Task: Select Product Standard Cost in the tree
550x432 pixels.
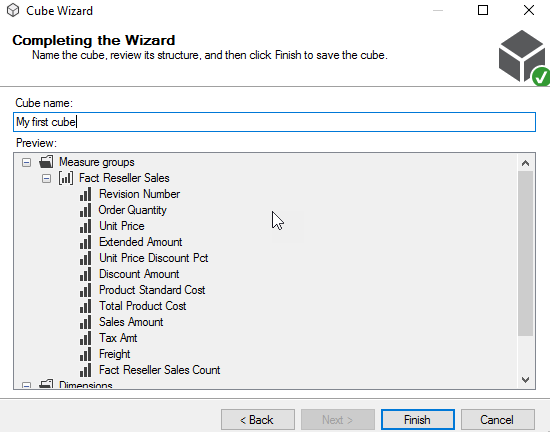Action: [152, 290]
